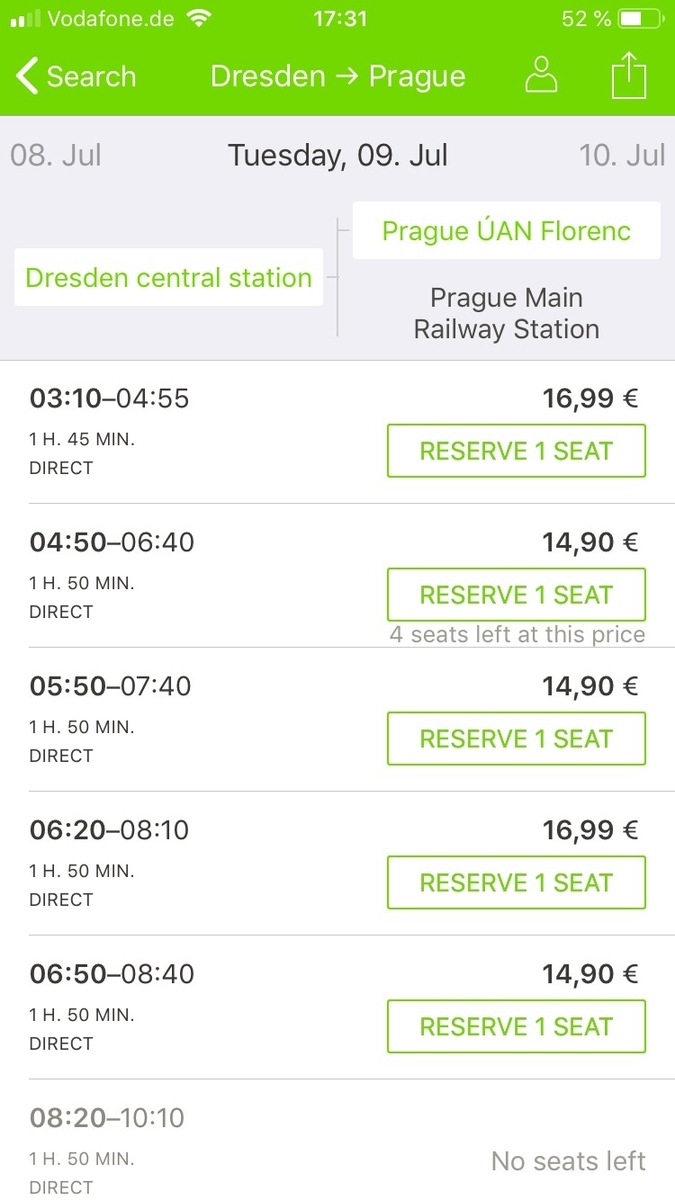Go to previous day 08. Jul
This screenshot has height=1200, width=675.
coord(56,155)
